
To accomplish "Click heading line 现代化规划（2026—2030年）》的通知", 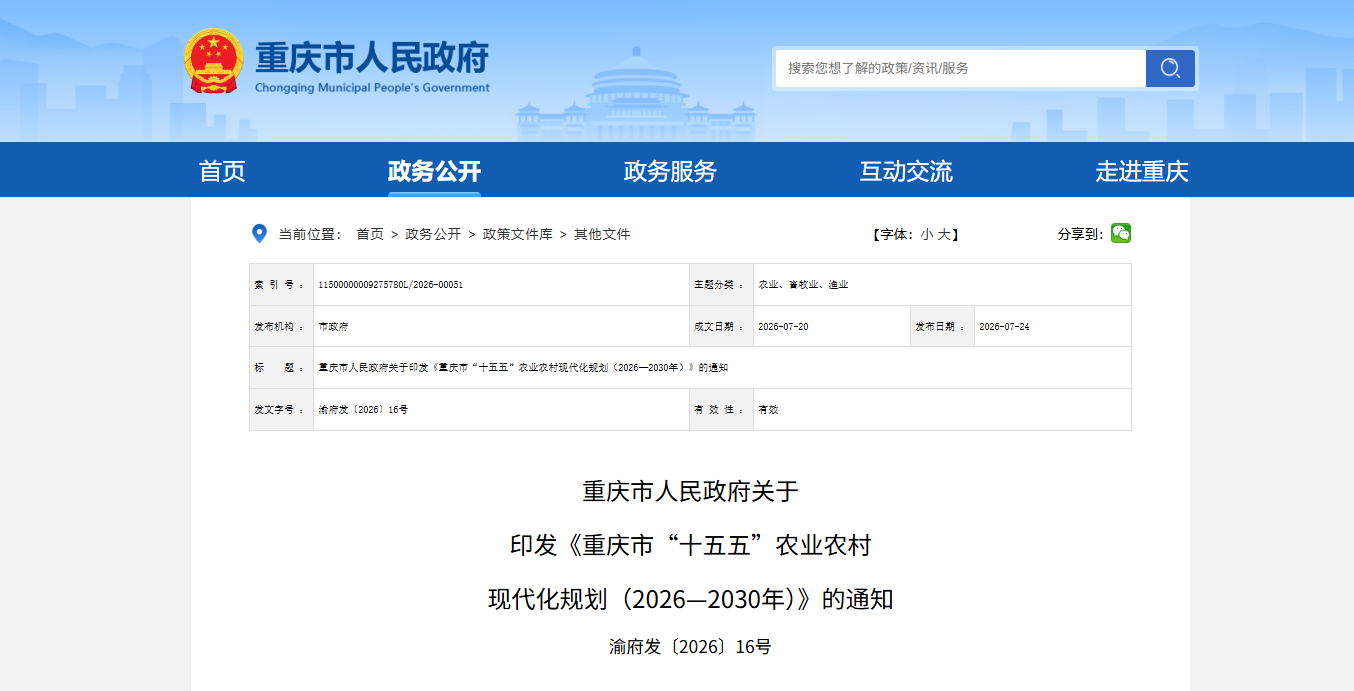I will pos(690,599).
